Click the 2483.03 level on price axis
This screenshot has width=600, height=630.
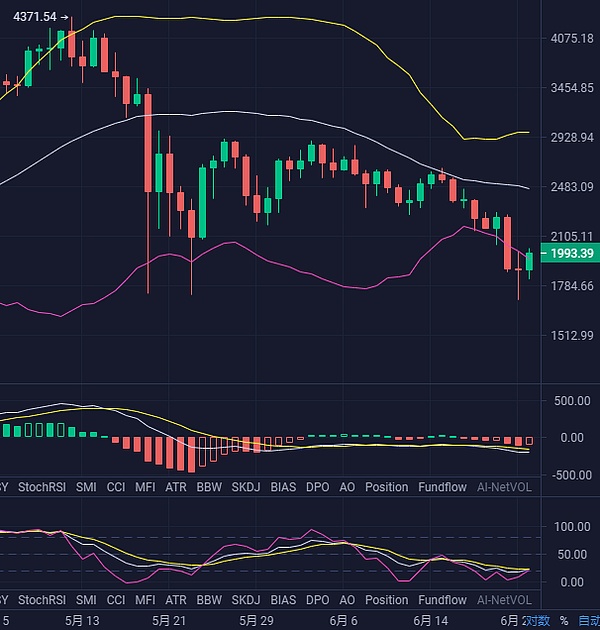572,186
